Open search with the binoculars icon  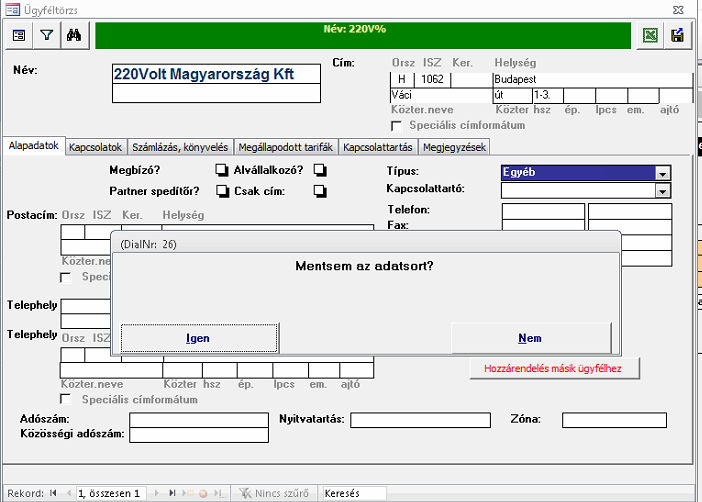(74, 35)
